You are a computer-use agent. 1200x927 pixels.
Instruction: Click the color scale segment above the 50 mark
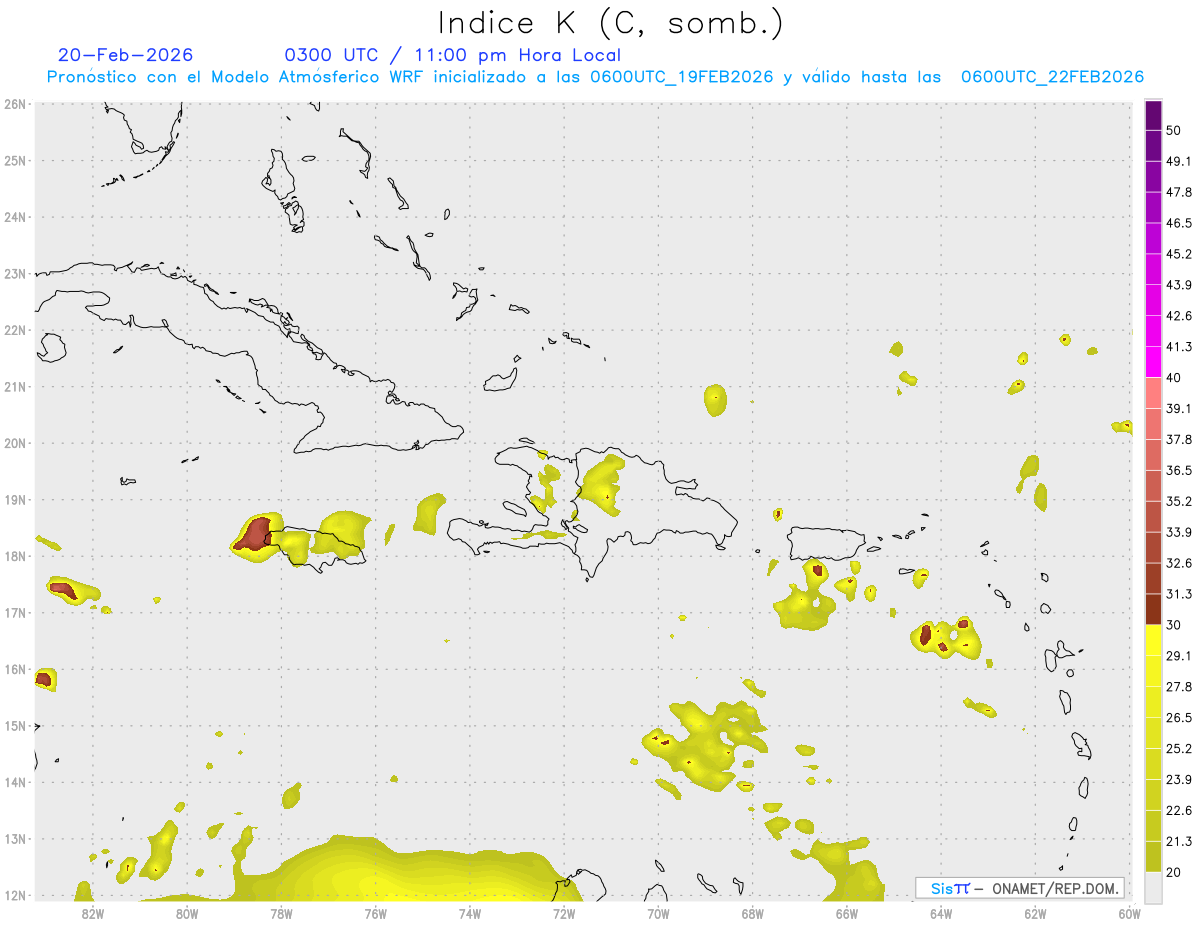click(1153, 115)
